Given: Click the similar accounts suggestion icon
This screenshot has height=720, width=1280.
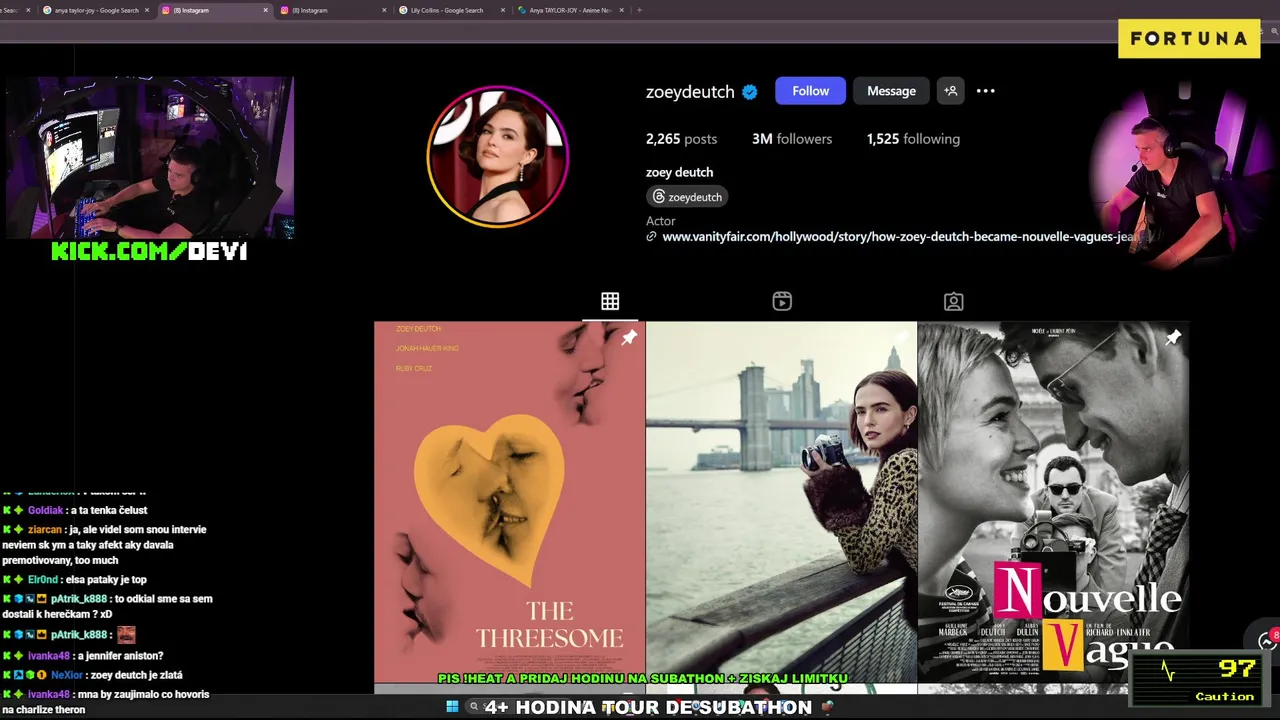Looking at the screenshot, I should (951, 91).
